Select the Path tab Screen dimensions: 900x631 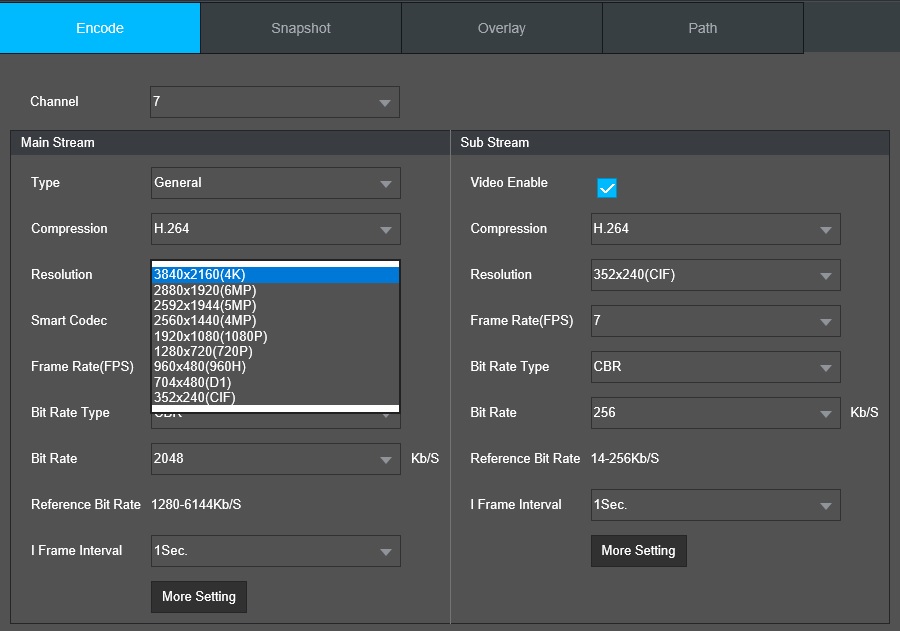[703, 28]
